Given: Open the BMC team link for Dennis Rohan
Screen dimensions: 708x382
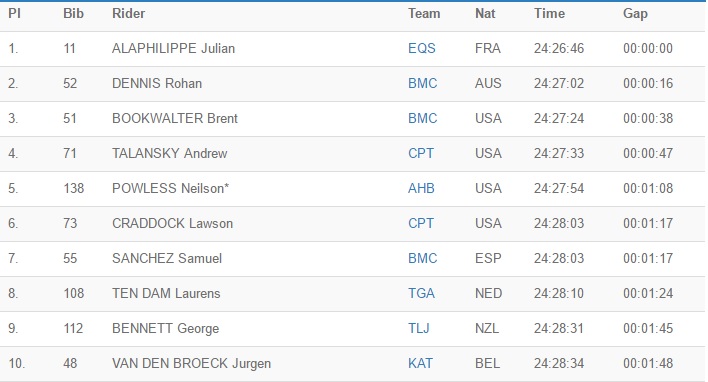Looking at the screenshot, I should pos(423,83).
